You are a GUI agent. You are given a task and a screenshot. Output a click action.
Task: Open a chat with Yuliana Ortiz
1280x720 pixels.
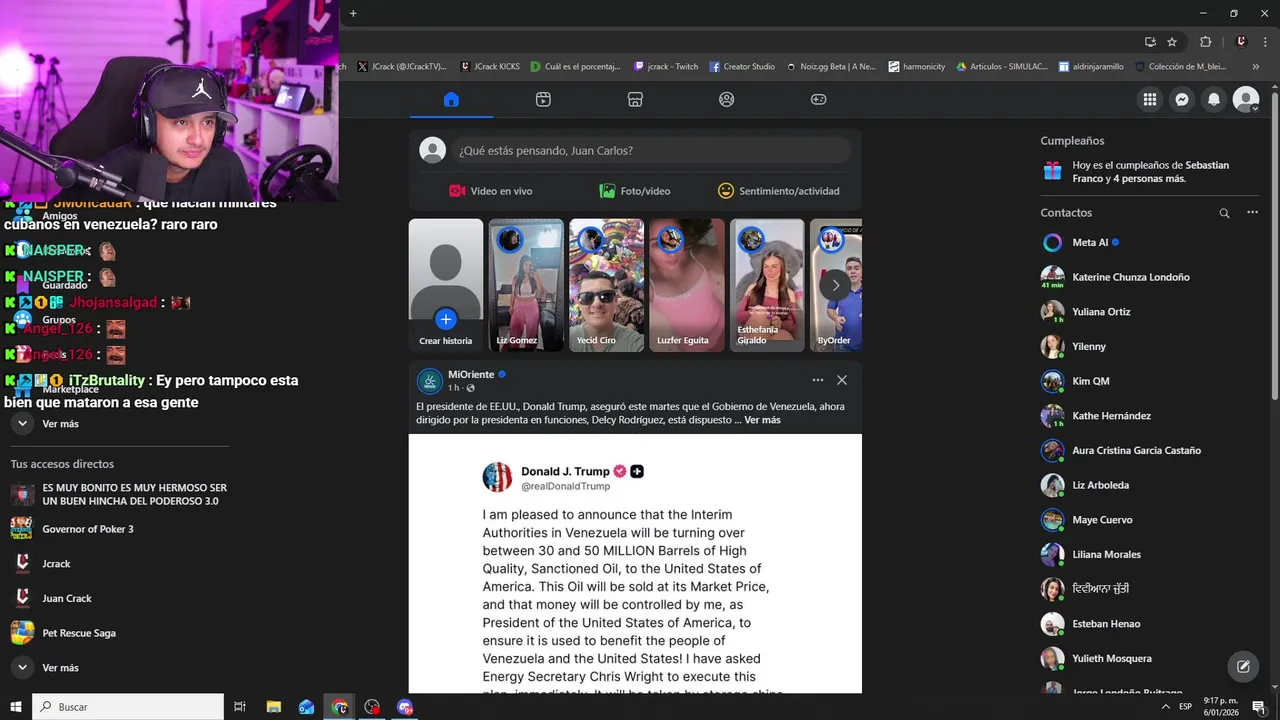[1148, 312]
